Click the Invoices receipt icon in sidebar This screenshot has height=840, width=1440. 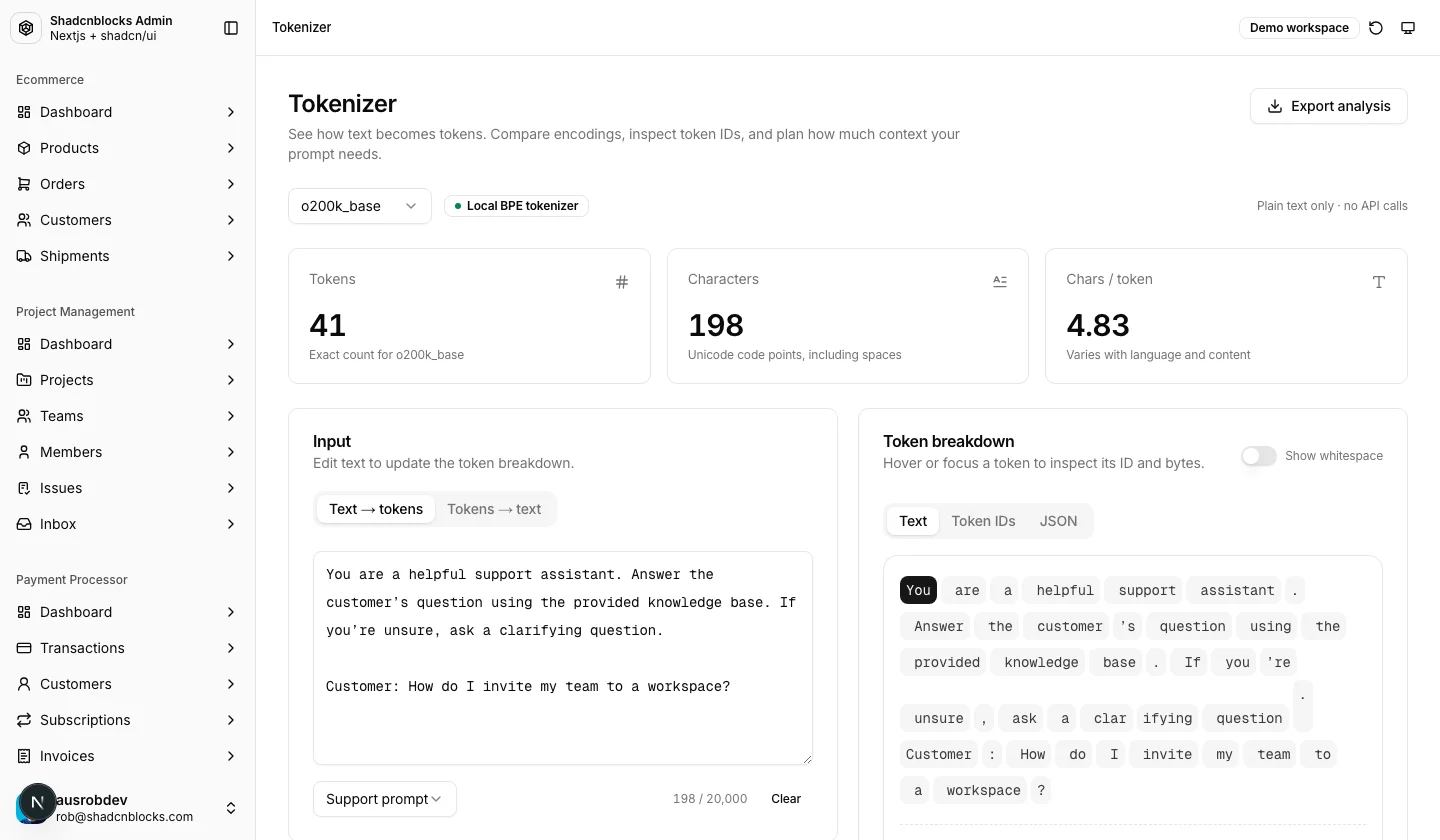pos(24,756)
